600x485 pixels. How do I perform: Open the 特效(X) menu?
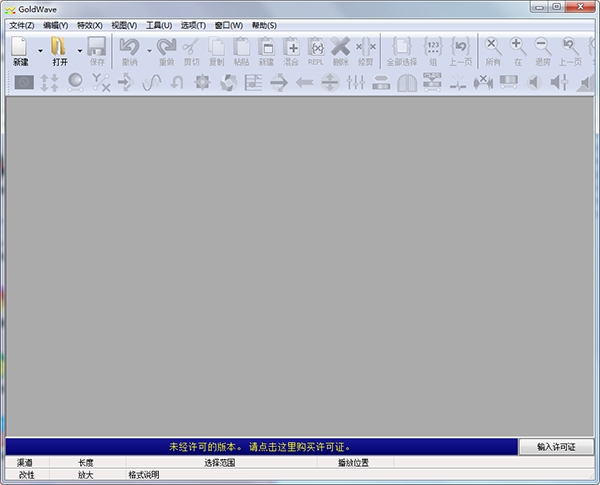pos(90,25)
